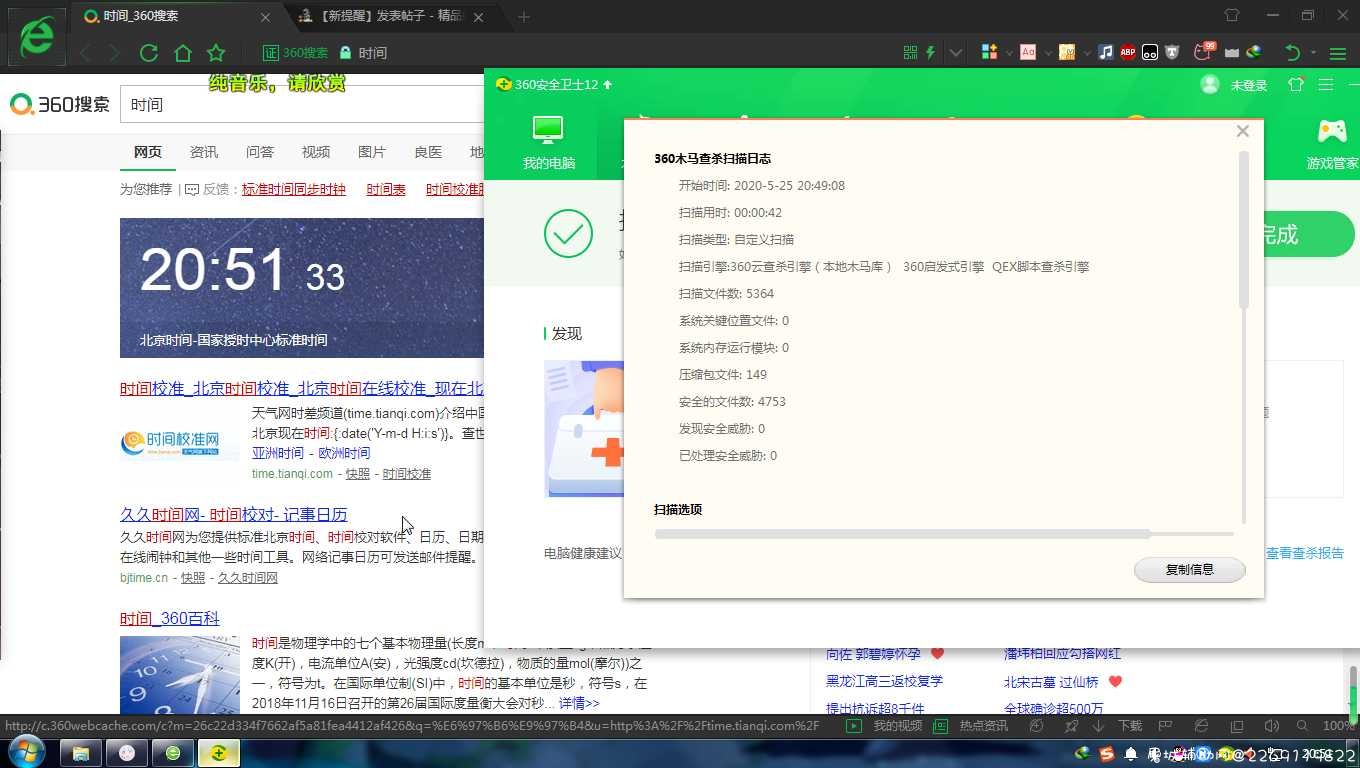Select the 视频 search category tab

point(316,151)
